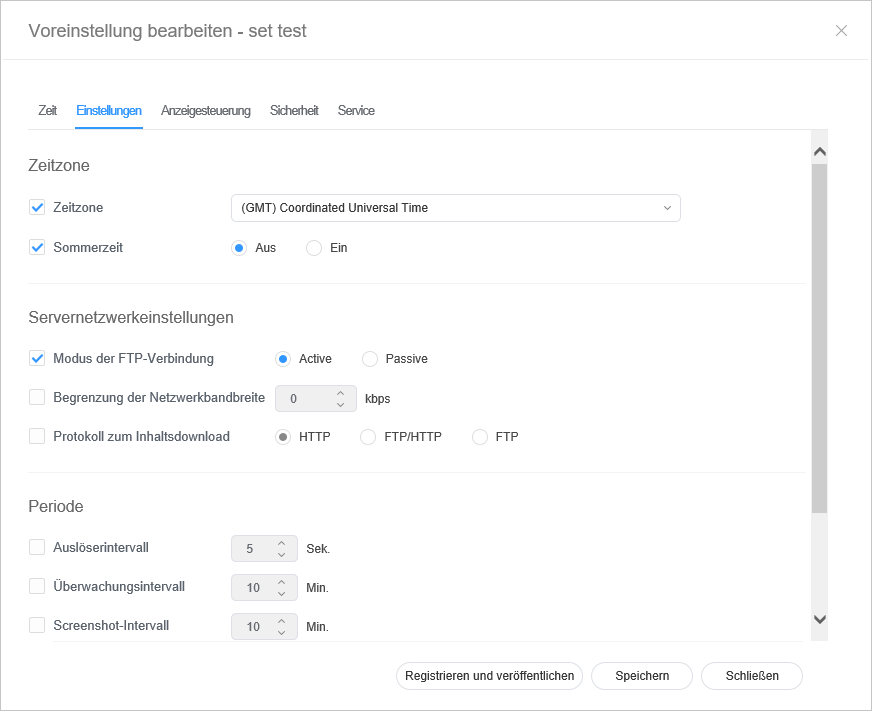This screenshot has height=711, width=872.
Task: Select the Passive FTP connection mode
Action: [370, 359]
